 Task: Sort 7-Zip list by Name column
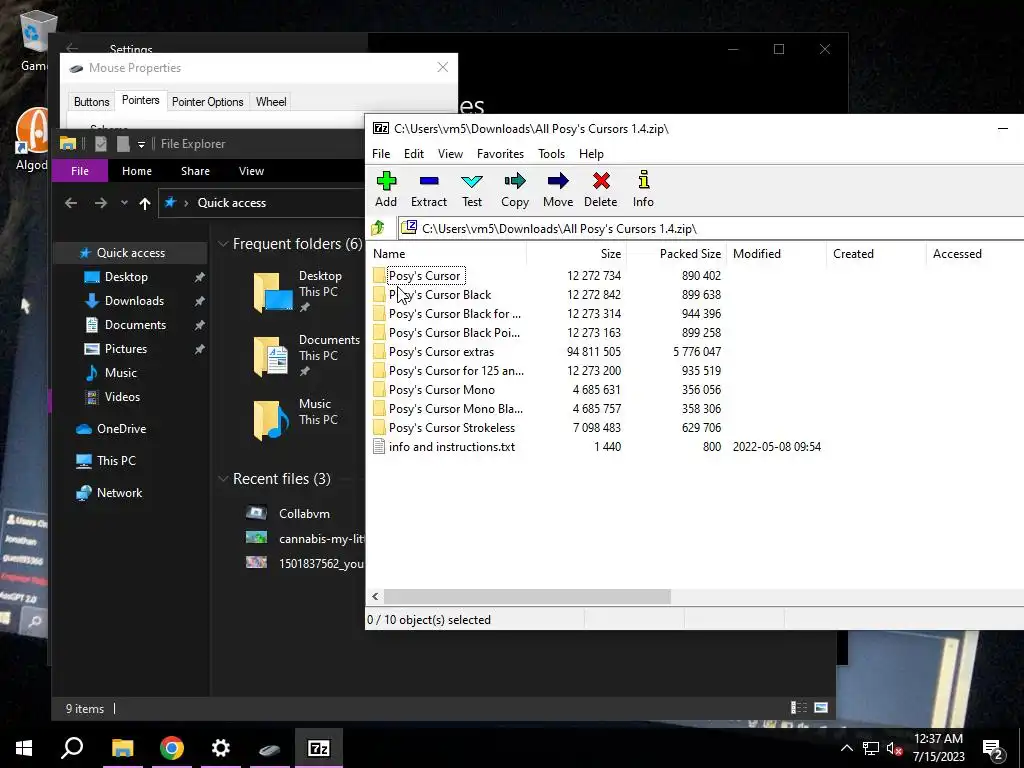tap(447, 254)
